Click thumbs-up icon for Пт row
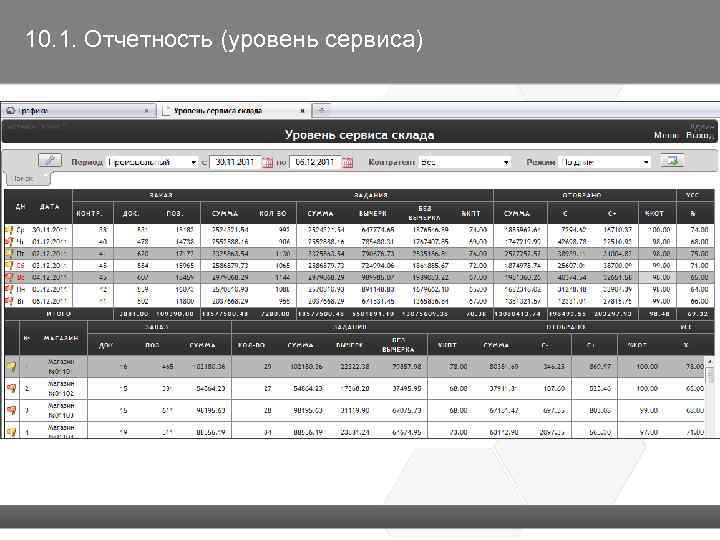 pyautogui.click(x=9, y=253)
